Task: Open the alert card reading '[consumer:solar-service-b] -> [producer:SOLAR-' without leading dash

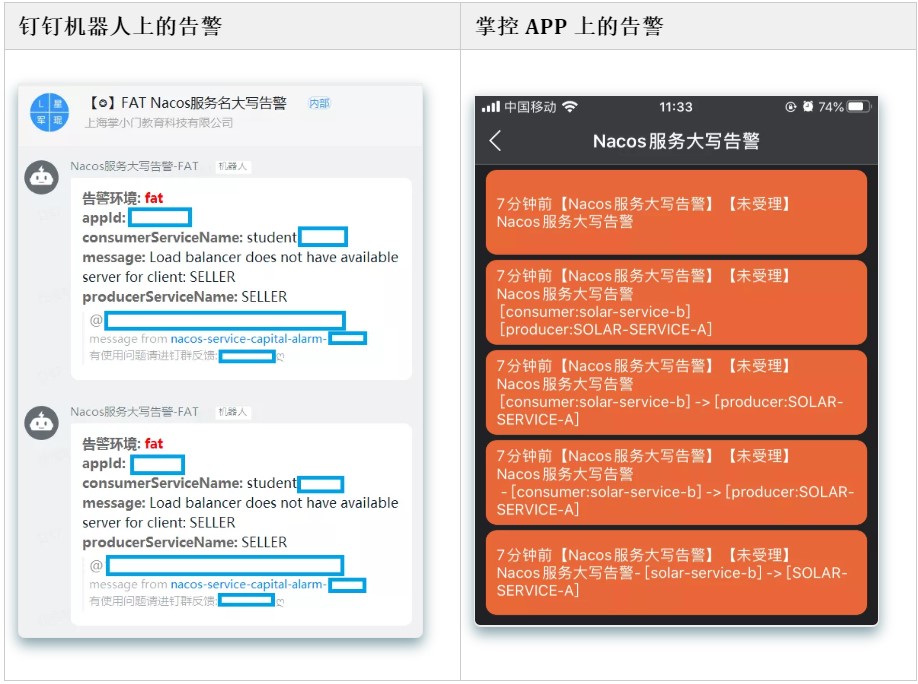Action: tap(676, 392)
